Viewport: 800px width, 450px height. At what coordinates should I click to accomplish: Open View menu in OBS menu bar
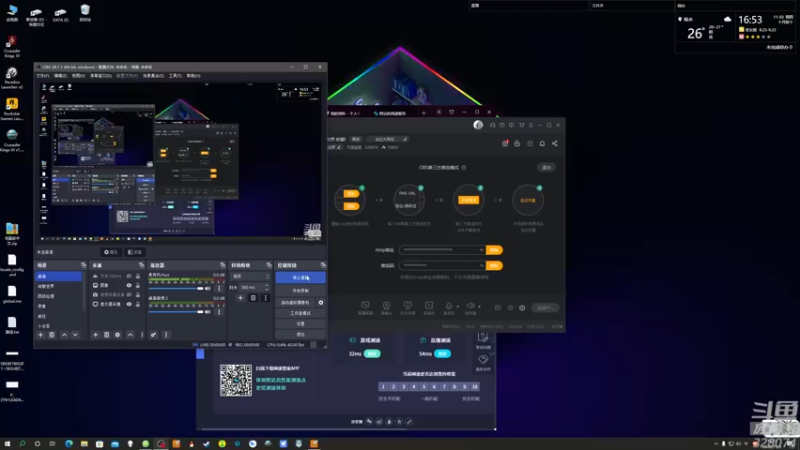pos(78,76)
